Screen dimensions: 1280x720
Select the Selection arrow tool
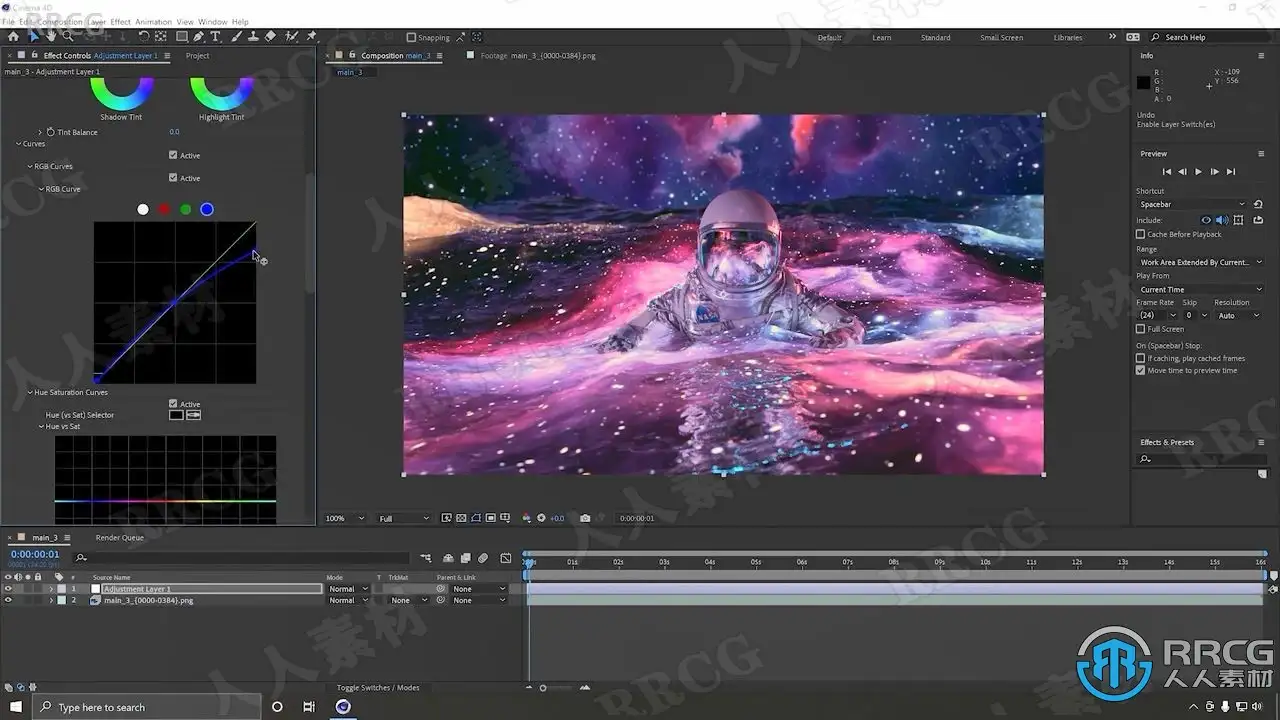tap(33, 37)
